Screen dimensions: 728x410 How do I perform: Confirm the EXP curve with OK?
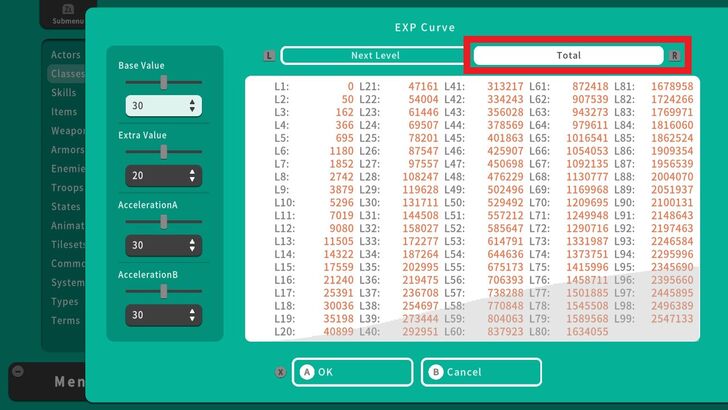tap(352, 372)
